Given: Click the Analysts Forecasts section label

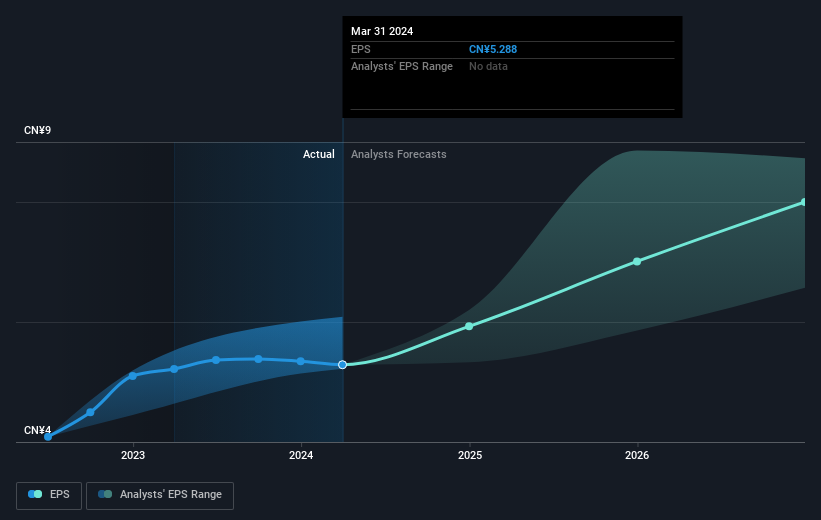Looking at the screenshot, I should point(398,154).
